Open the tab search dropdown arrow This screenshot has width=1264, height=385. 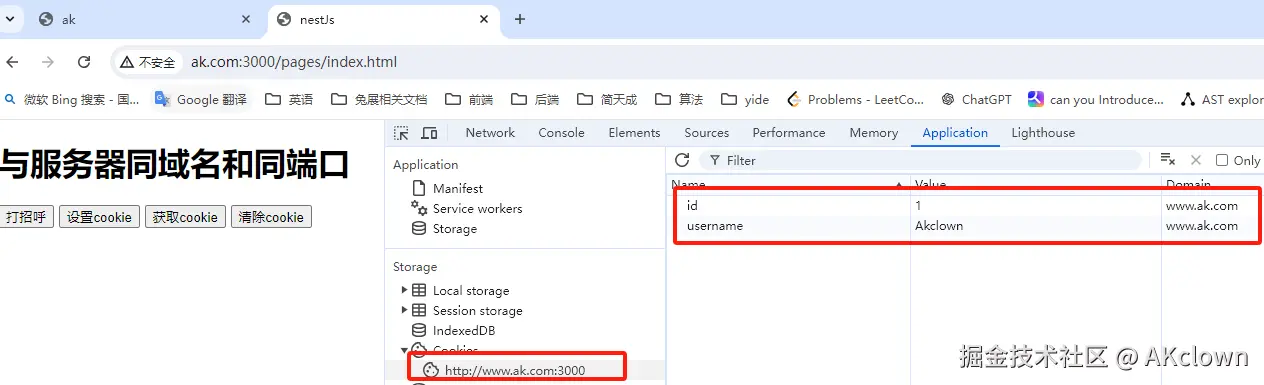coord(10,19)
